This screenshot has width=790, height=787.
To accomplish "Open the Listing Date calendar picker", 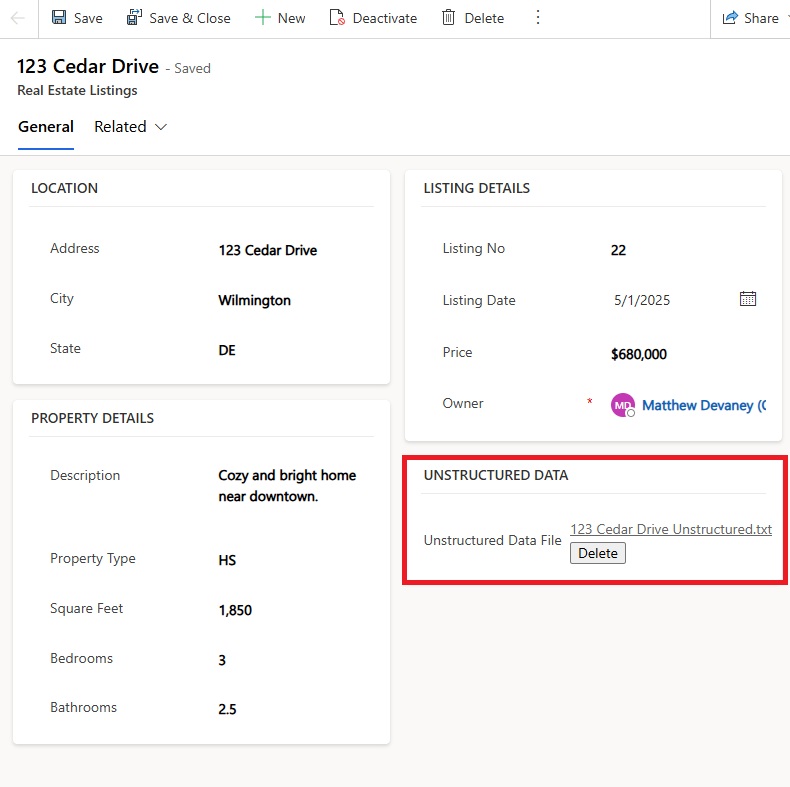I will (x=747, y=299).
